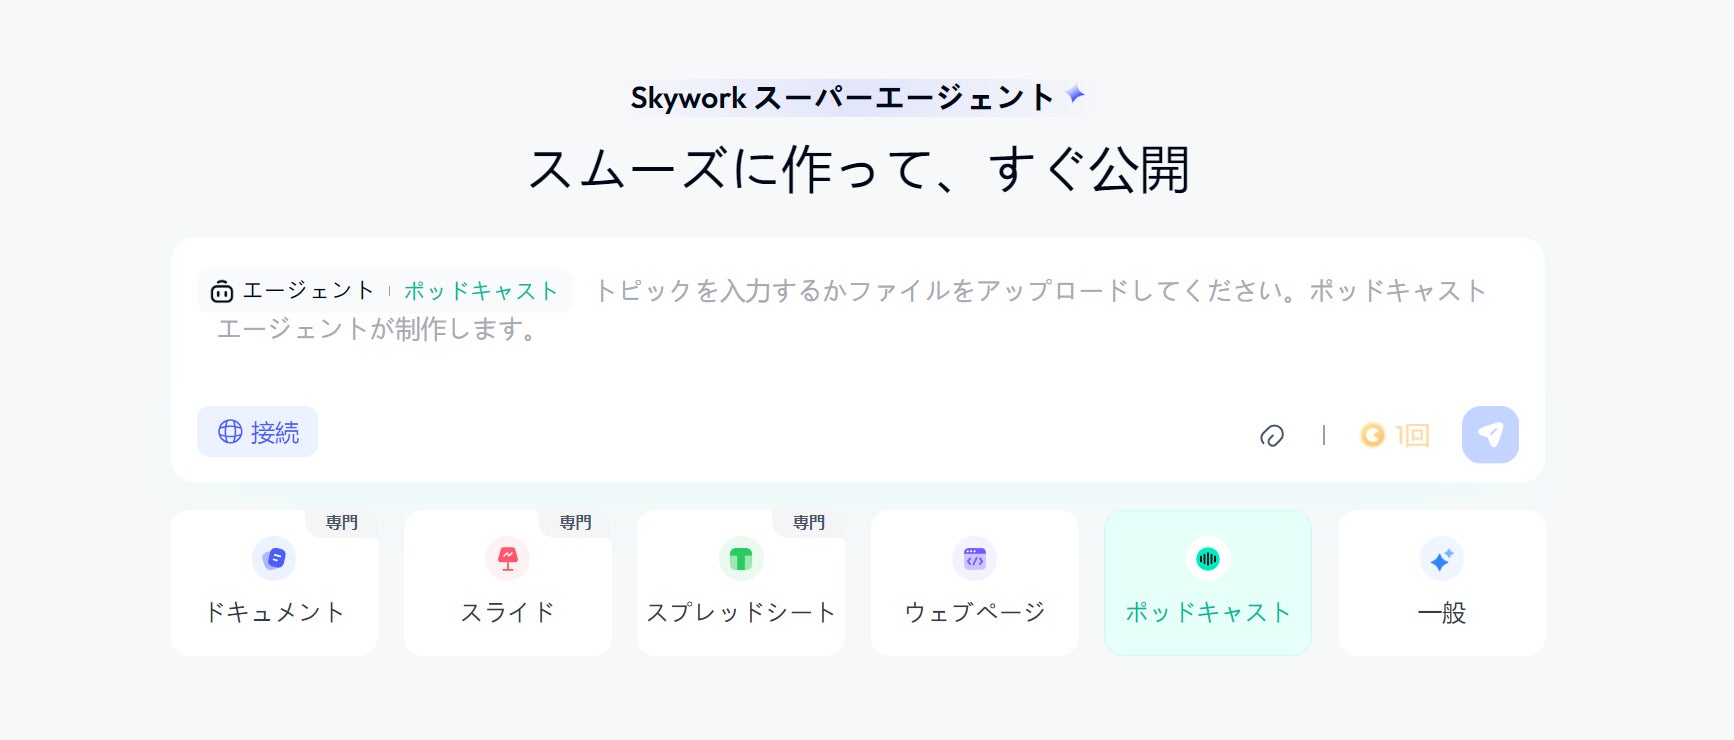Toggle the 接続 globe button
Viewport: 1734px width, 740px height.
(257, 432)
